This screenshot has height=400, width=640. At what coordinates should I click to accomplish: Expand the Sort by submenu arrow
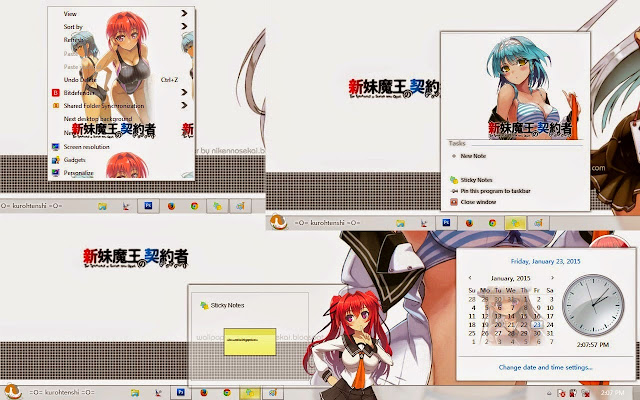184,27
